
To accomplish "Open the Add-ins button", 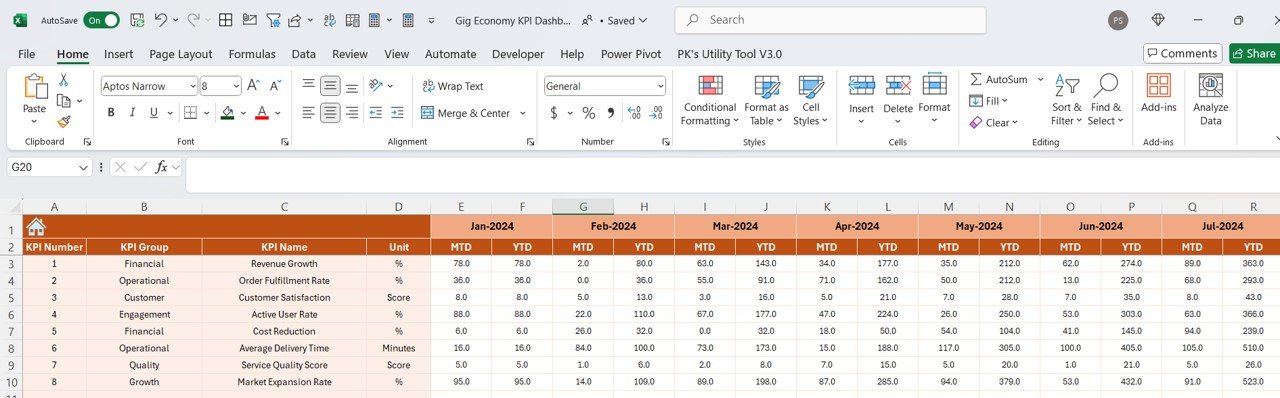I will coord(1159,93).
